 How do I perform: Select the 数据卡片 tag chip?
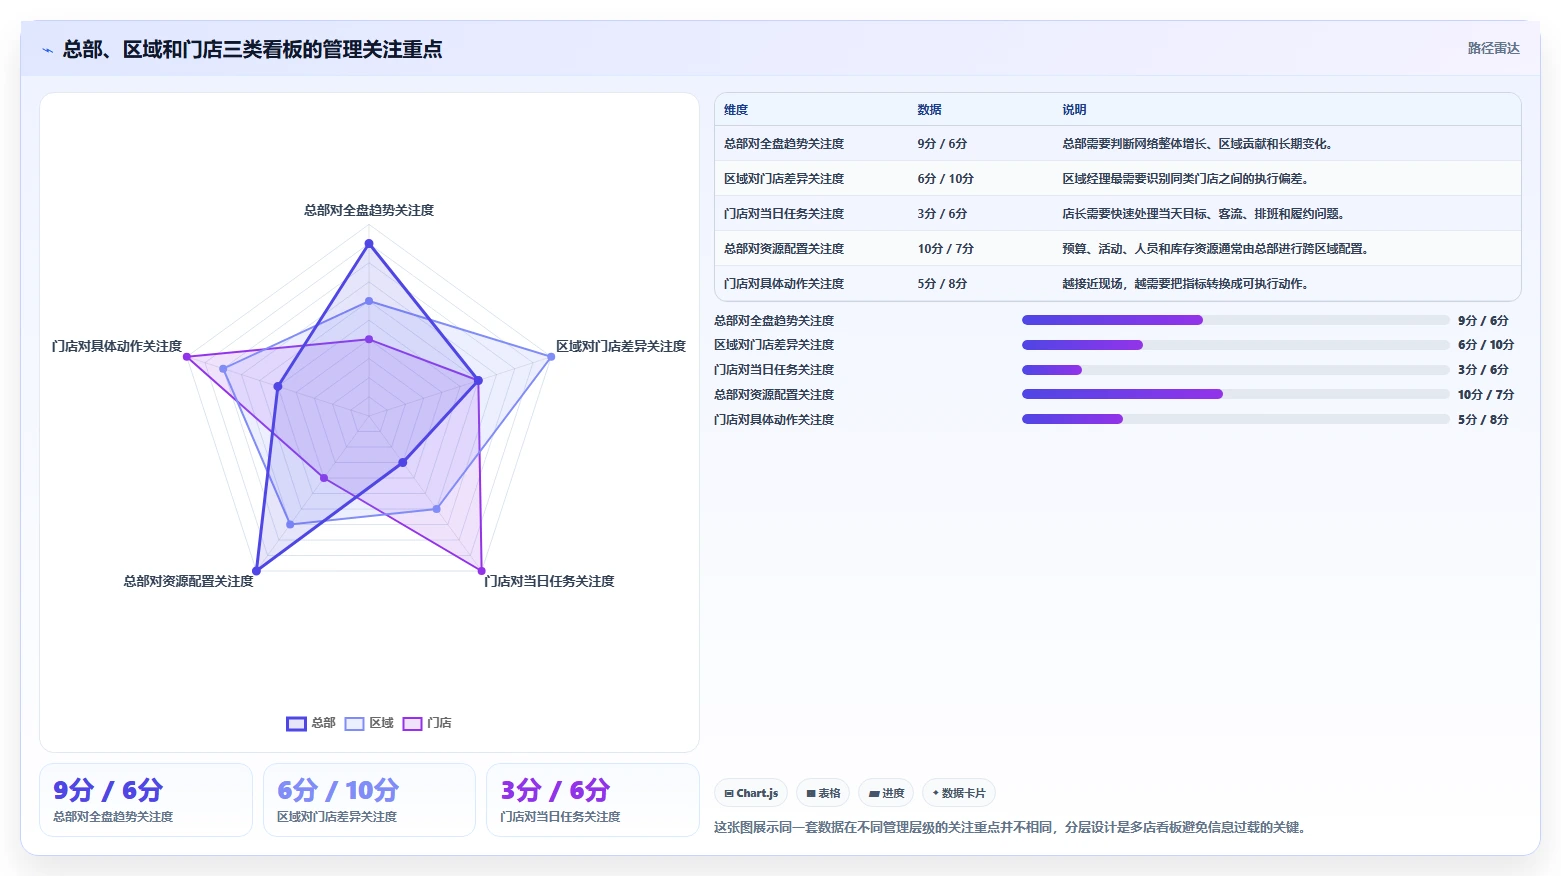click(959, 793)
